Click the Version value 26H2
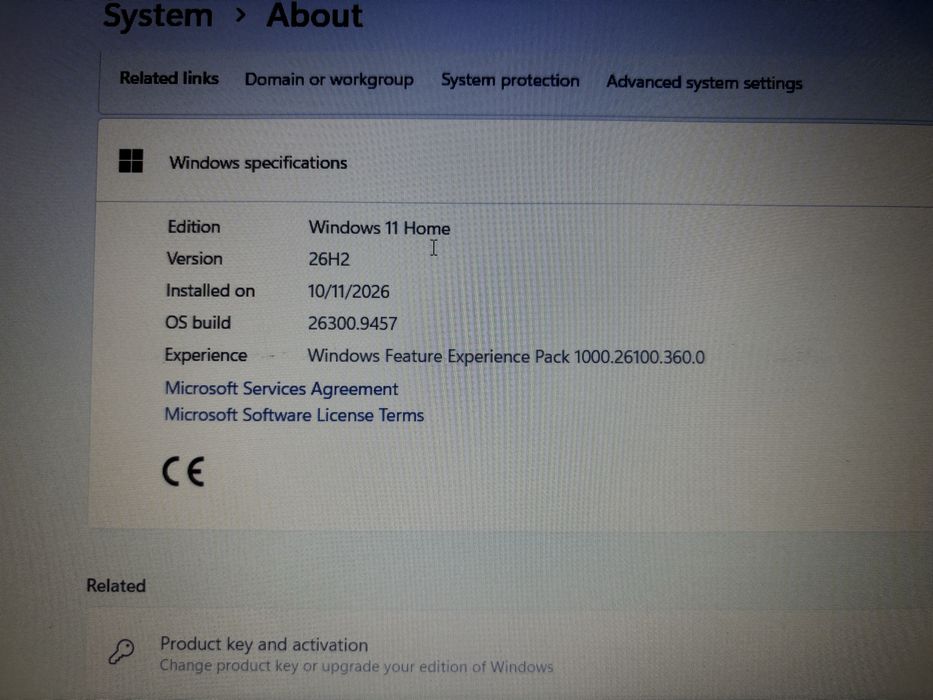933x700 pixels. pyautogui.click(x=329, y=260)
